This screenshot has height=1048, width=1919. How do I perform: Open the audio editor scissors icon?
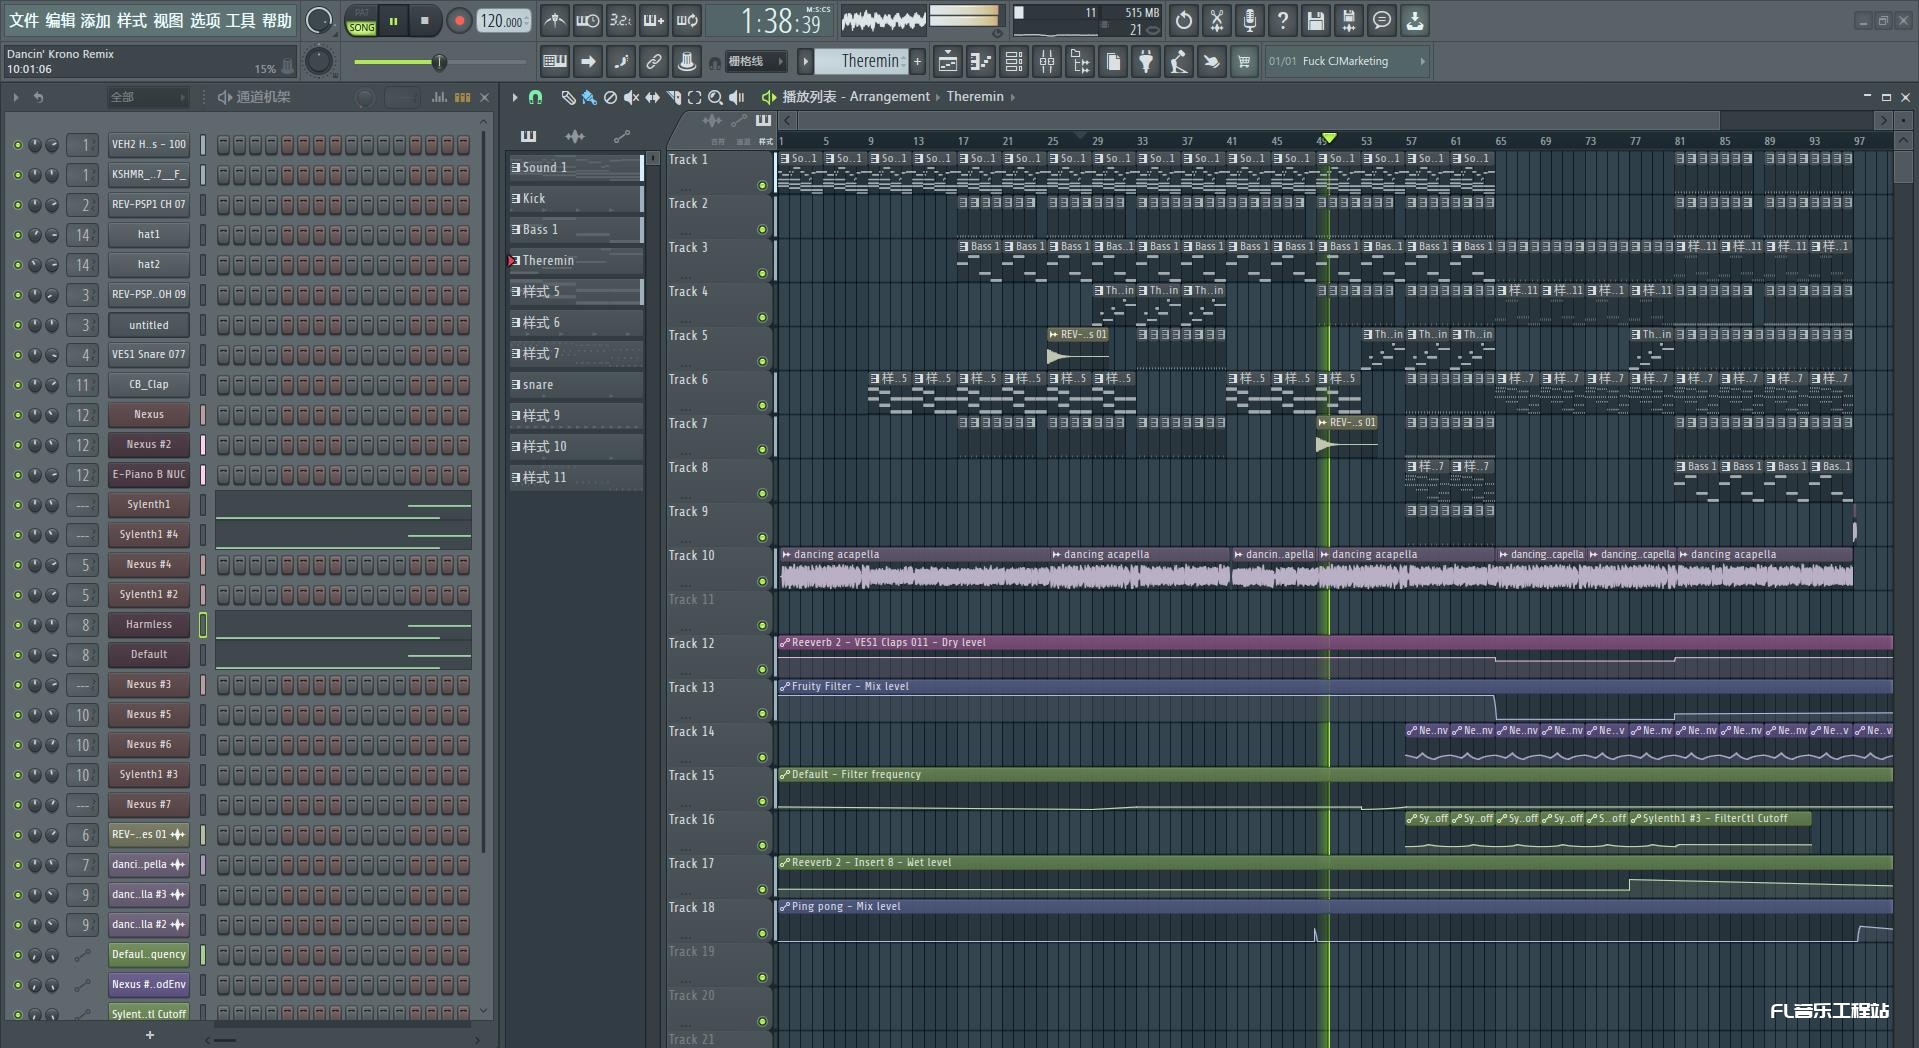tap(1217, 20)
